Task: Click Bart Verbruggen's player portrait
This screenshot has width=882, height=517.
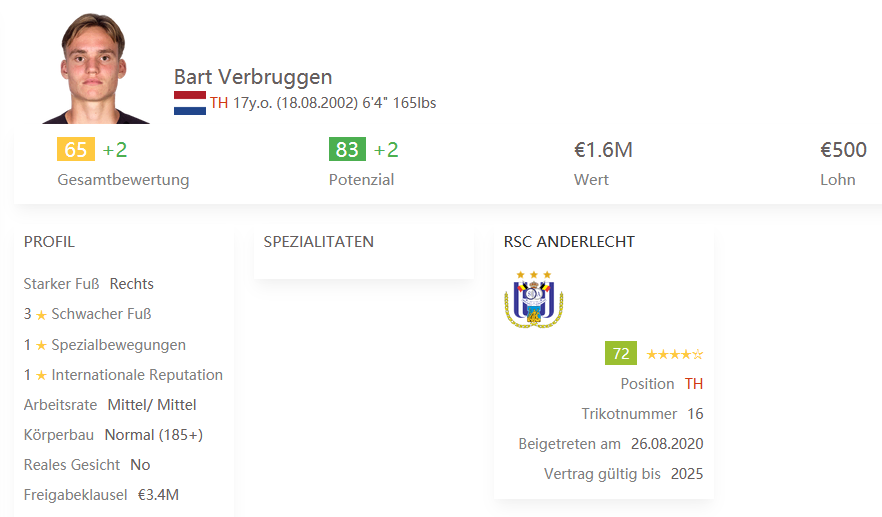Action: [x=95, y=68]
